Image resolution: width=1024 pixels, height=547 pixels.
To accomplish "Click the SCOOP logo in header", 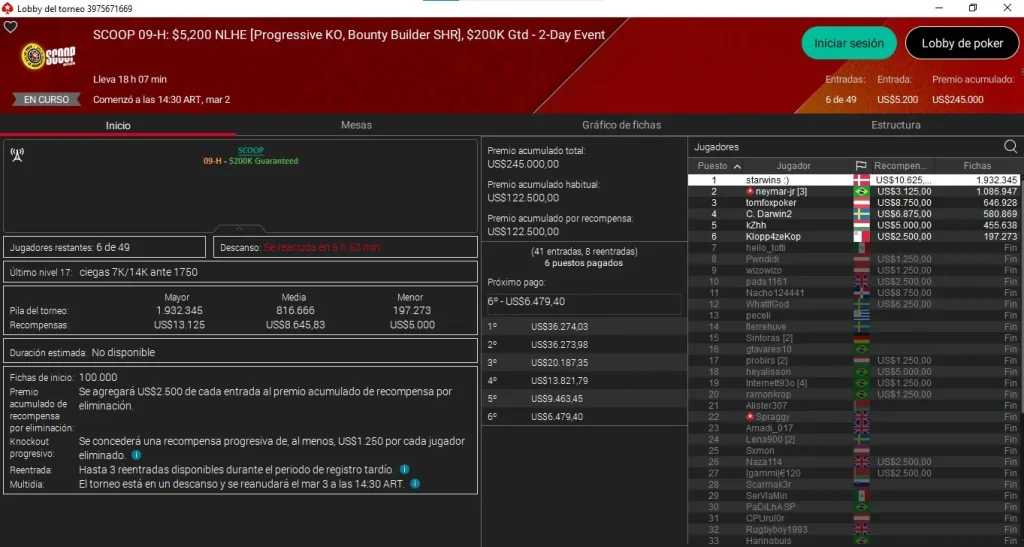I will (x=48, y=56).
